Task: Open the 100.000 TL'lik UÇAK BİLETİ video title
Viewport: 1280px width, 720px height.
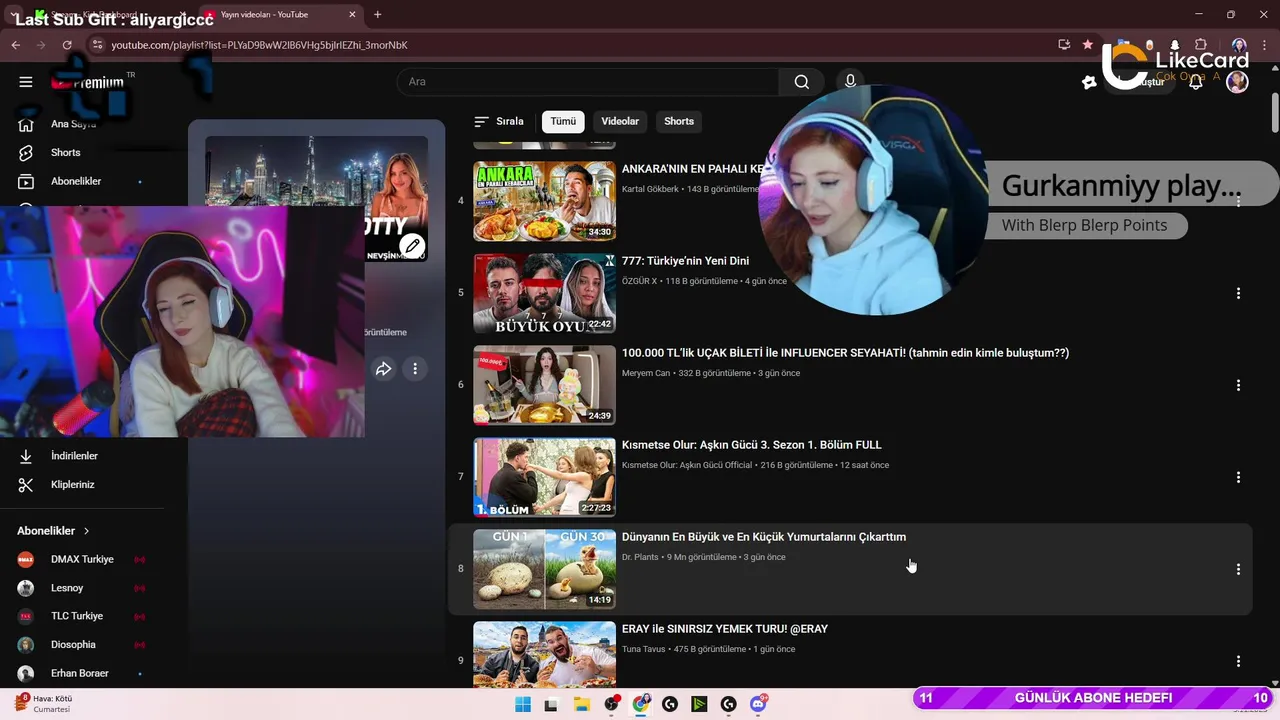Action: (845, 353)
